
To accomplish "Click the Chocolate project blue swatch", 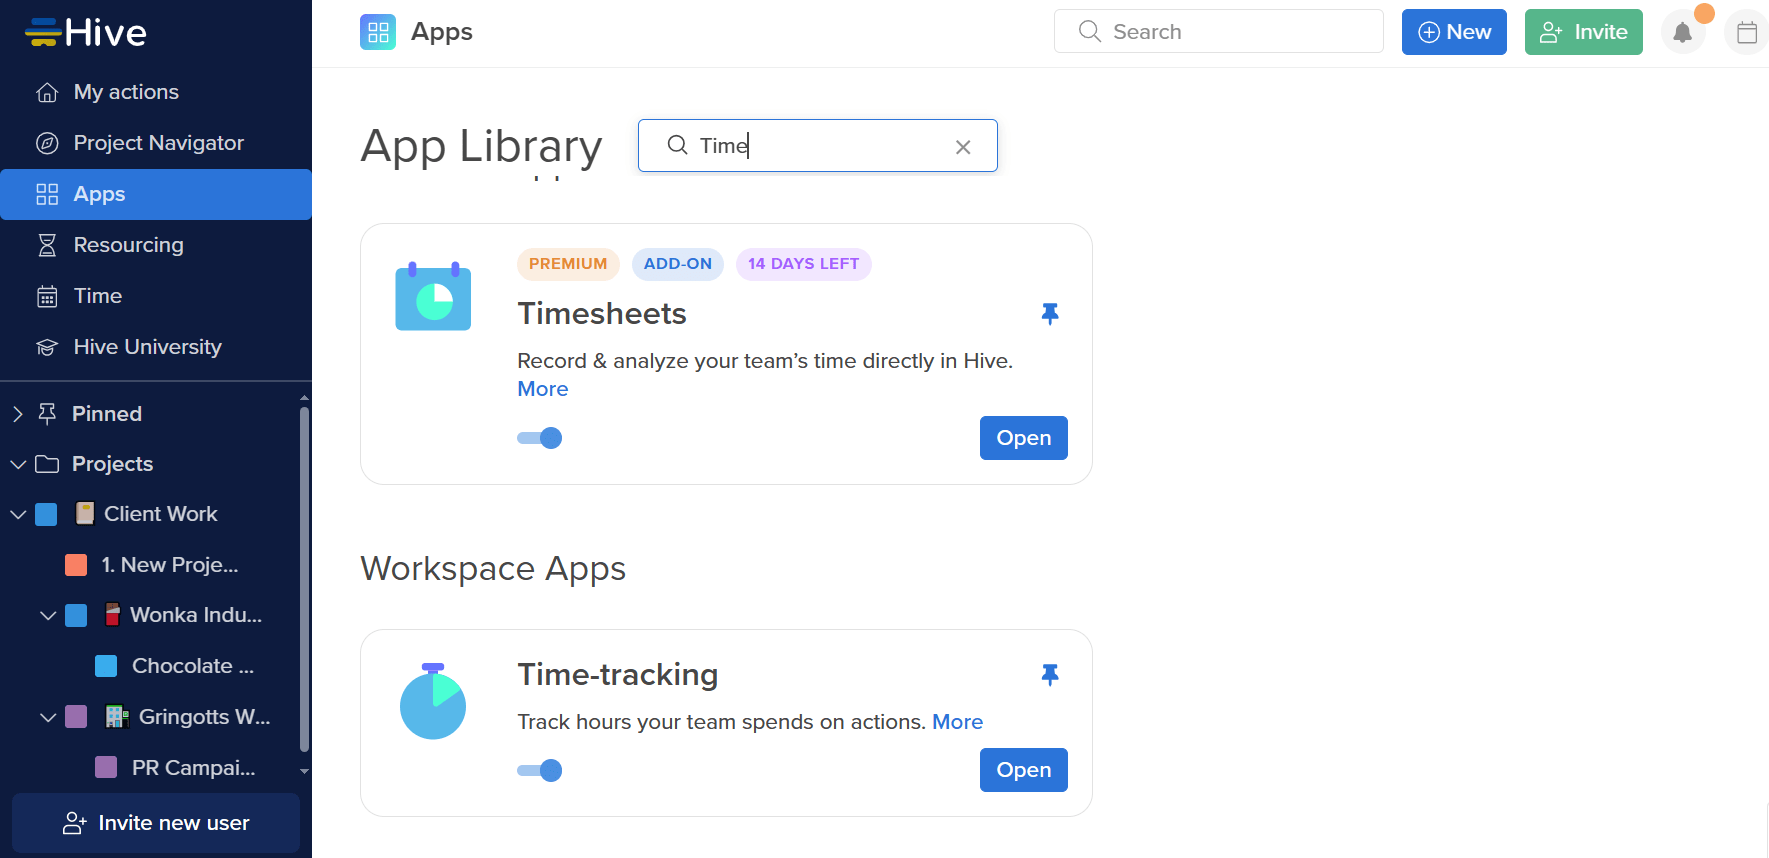I will pos(106,666).
